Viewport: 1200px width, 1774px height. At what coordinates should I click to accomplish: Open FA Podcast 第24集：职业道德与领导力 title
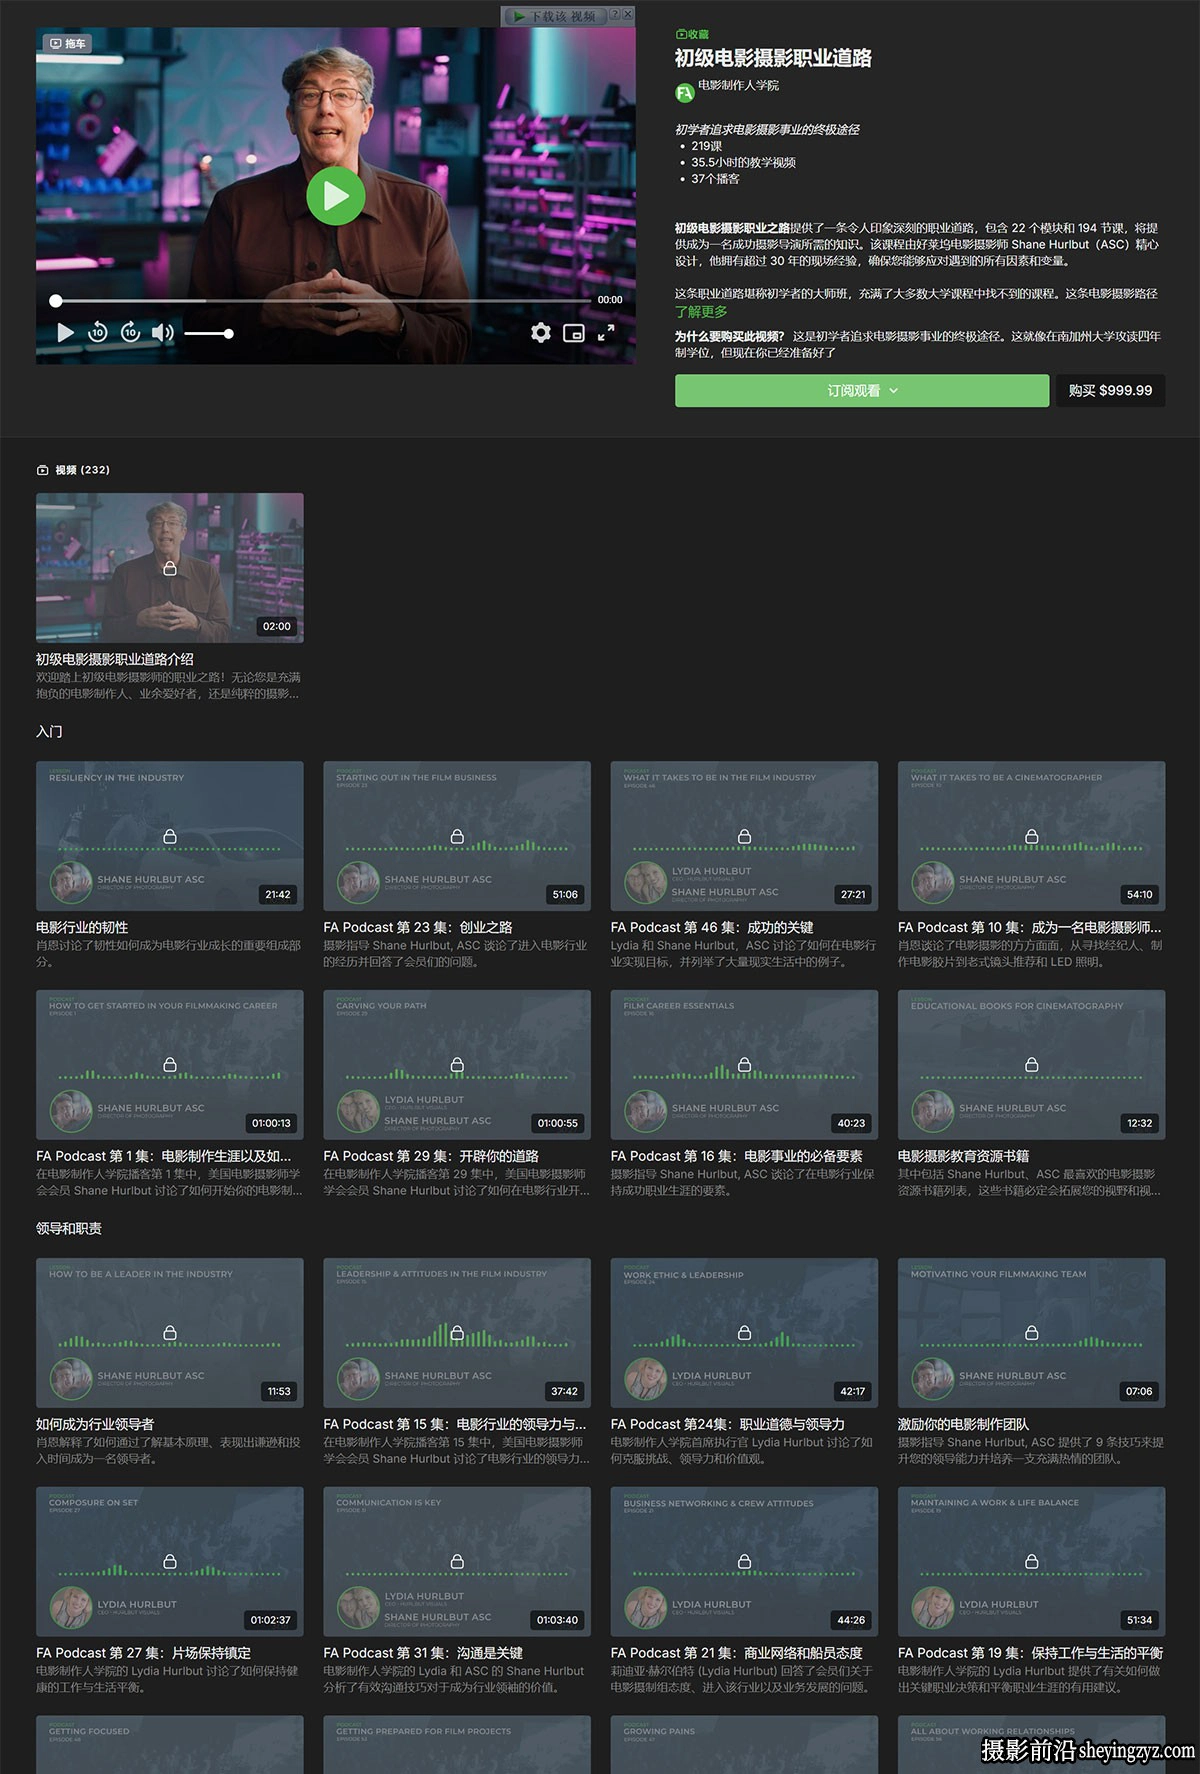[x=727, y=1424]
